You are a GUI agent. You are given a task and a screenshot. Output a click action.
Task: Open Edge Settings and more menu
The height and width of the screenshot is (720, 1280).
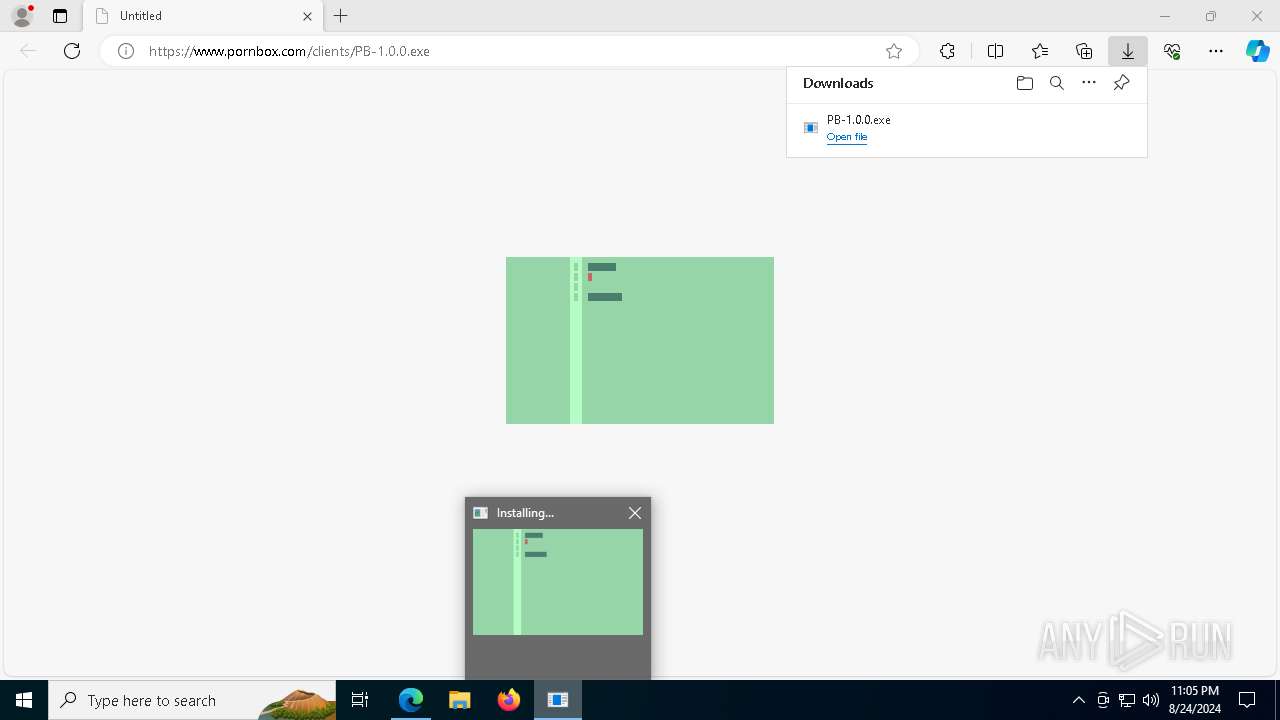point(1216,51)
